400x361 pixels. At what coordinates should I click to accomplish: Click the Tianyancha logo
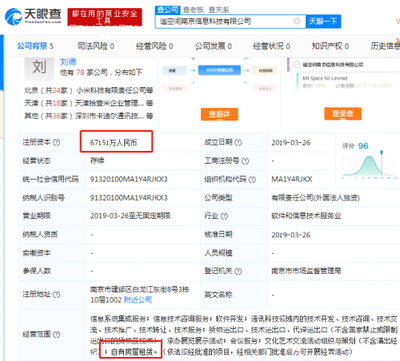pos(33,16)
